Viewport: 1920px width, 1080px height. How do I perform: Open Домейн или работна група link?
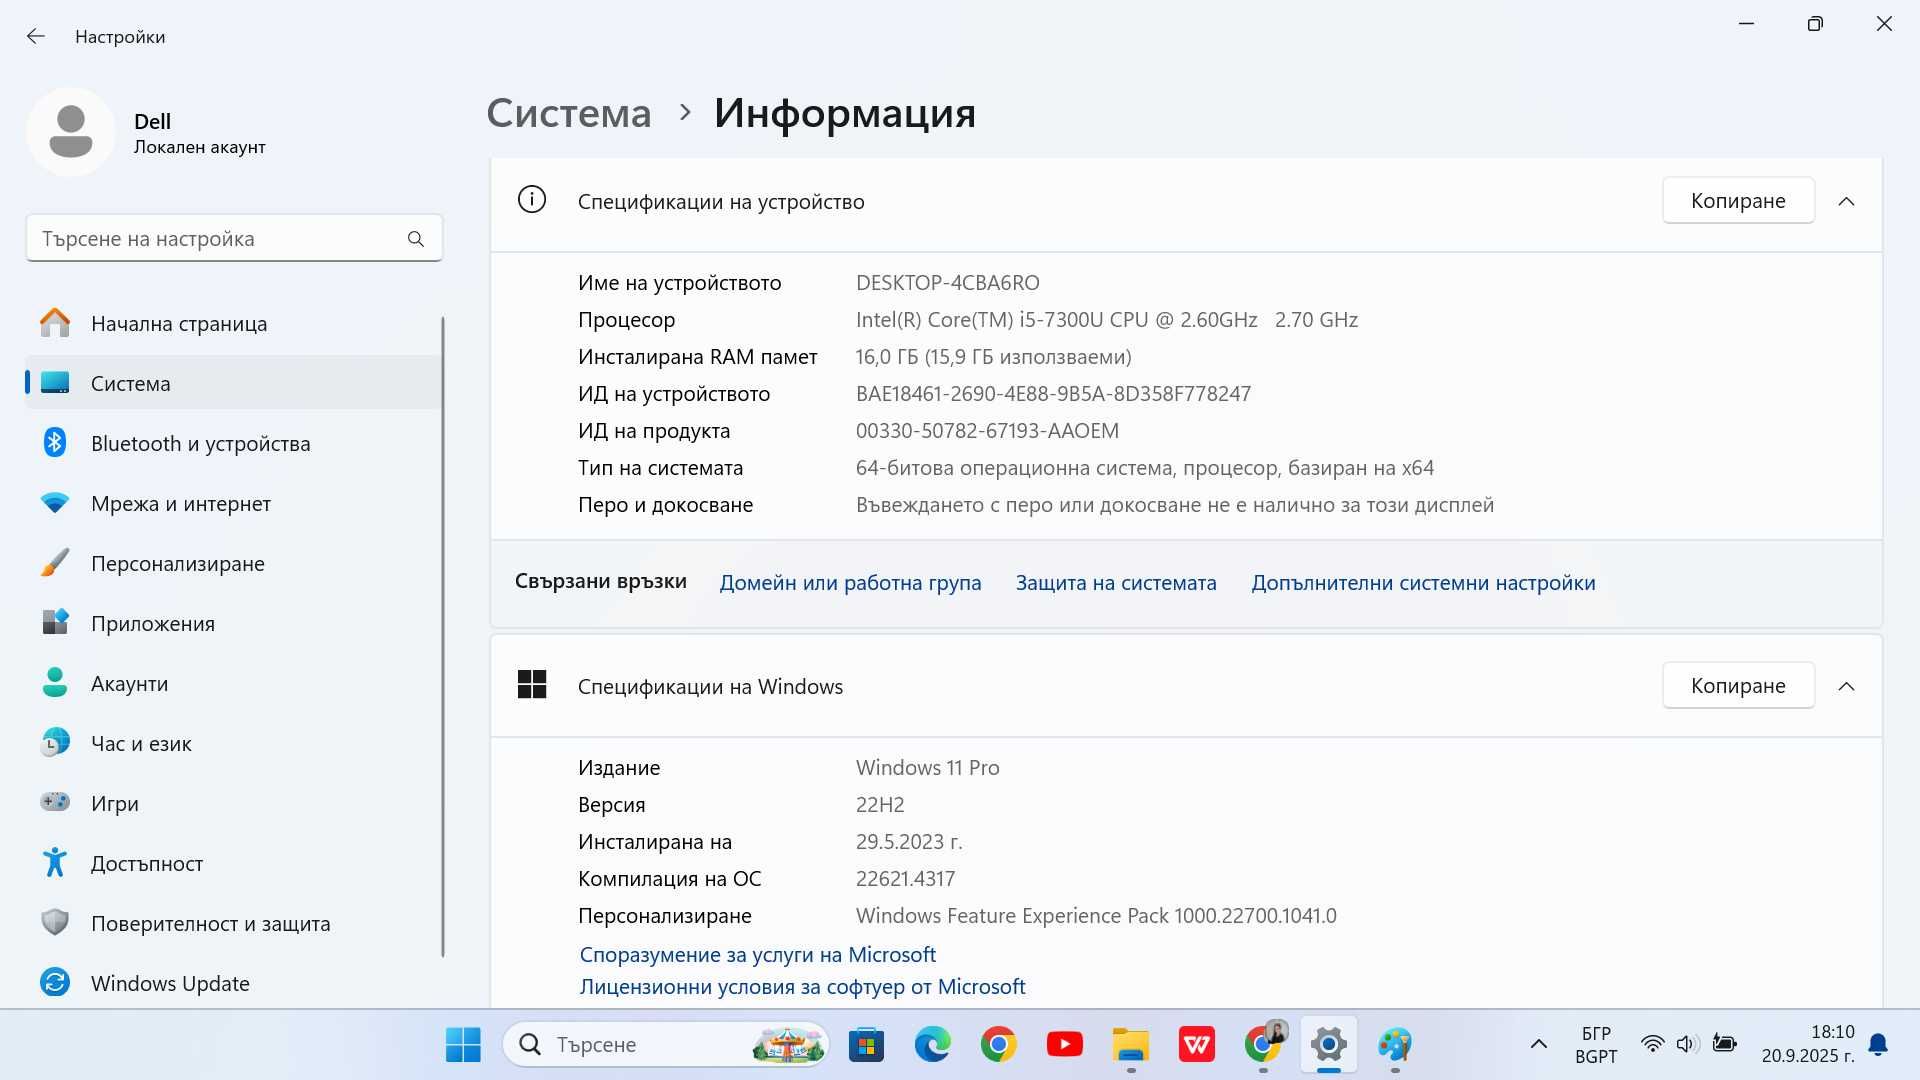850,582
